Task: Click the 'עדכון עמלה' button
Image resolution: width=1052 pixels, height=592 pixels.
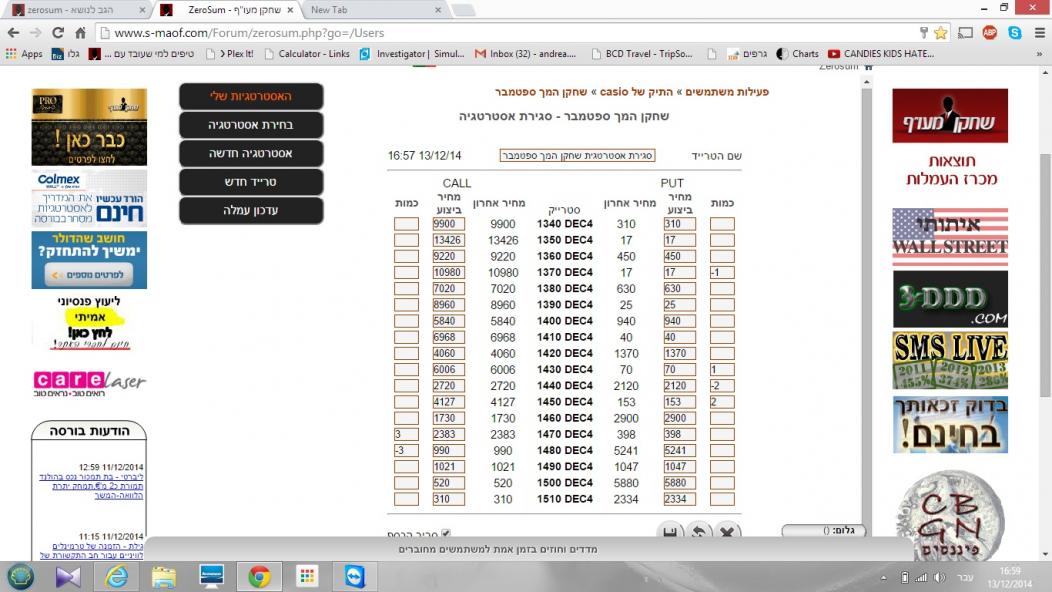Action: coord(251,211)
